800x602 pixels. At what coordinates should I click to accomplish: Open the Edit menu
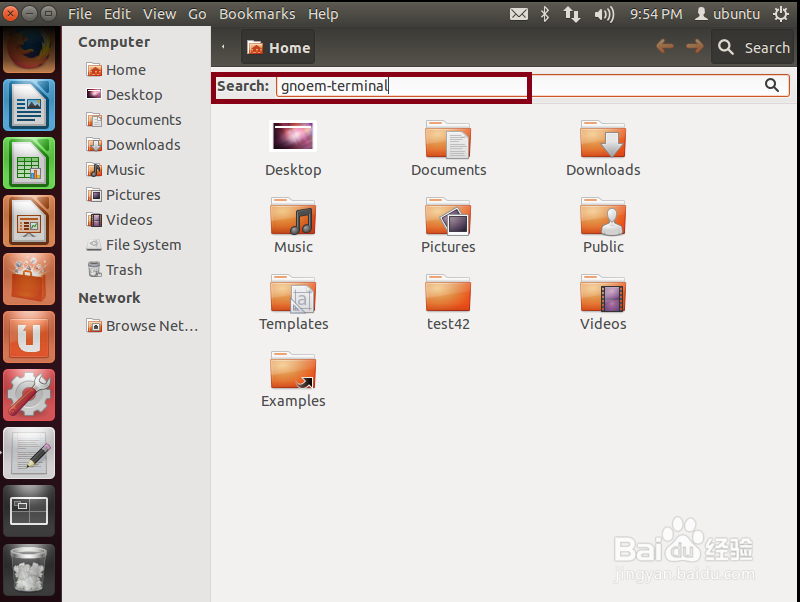click(117, 14)
